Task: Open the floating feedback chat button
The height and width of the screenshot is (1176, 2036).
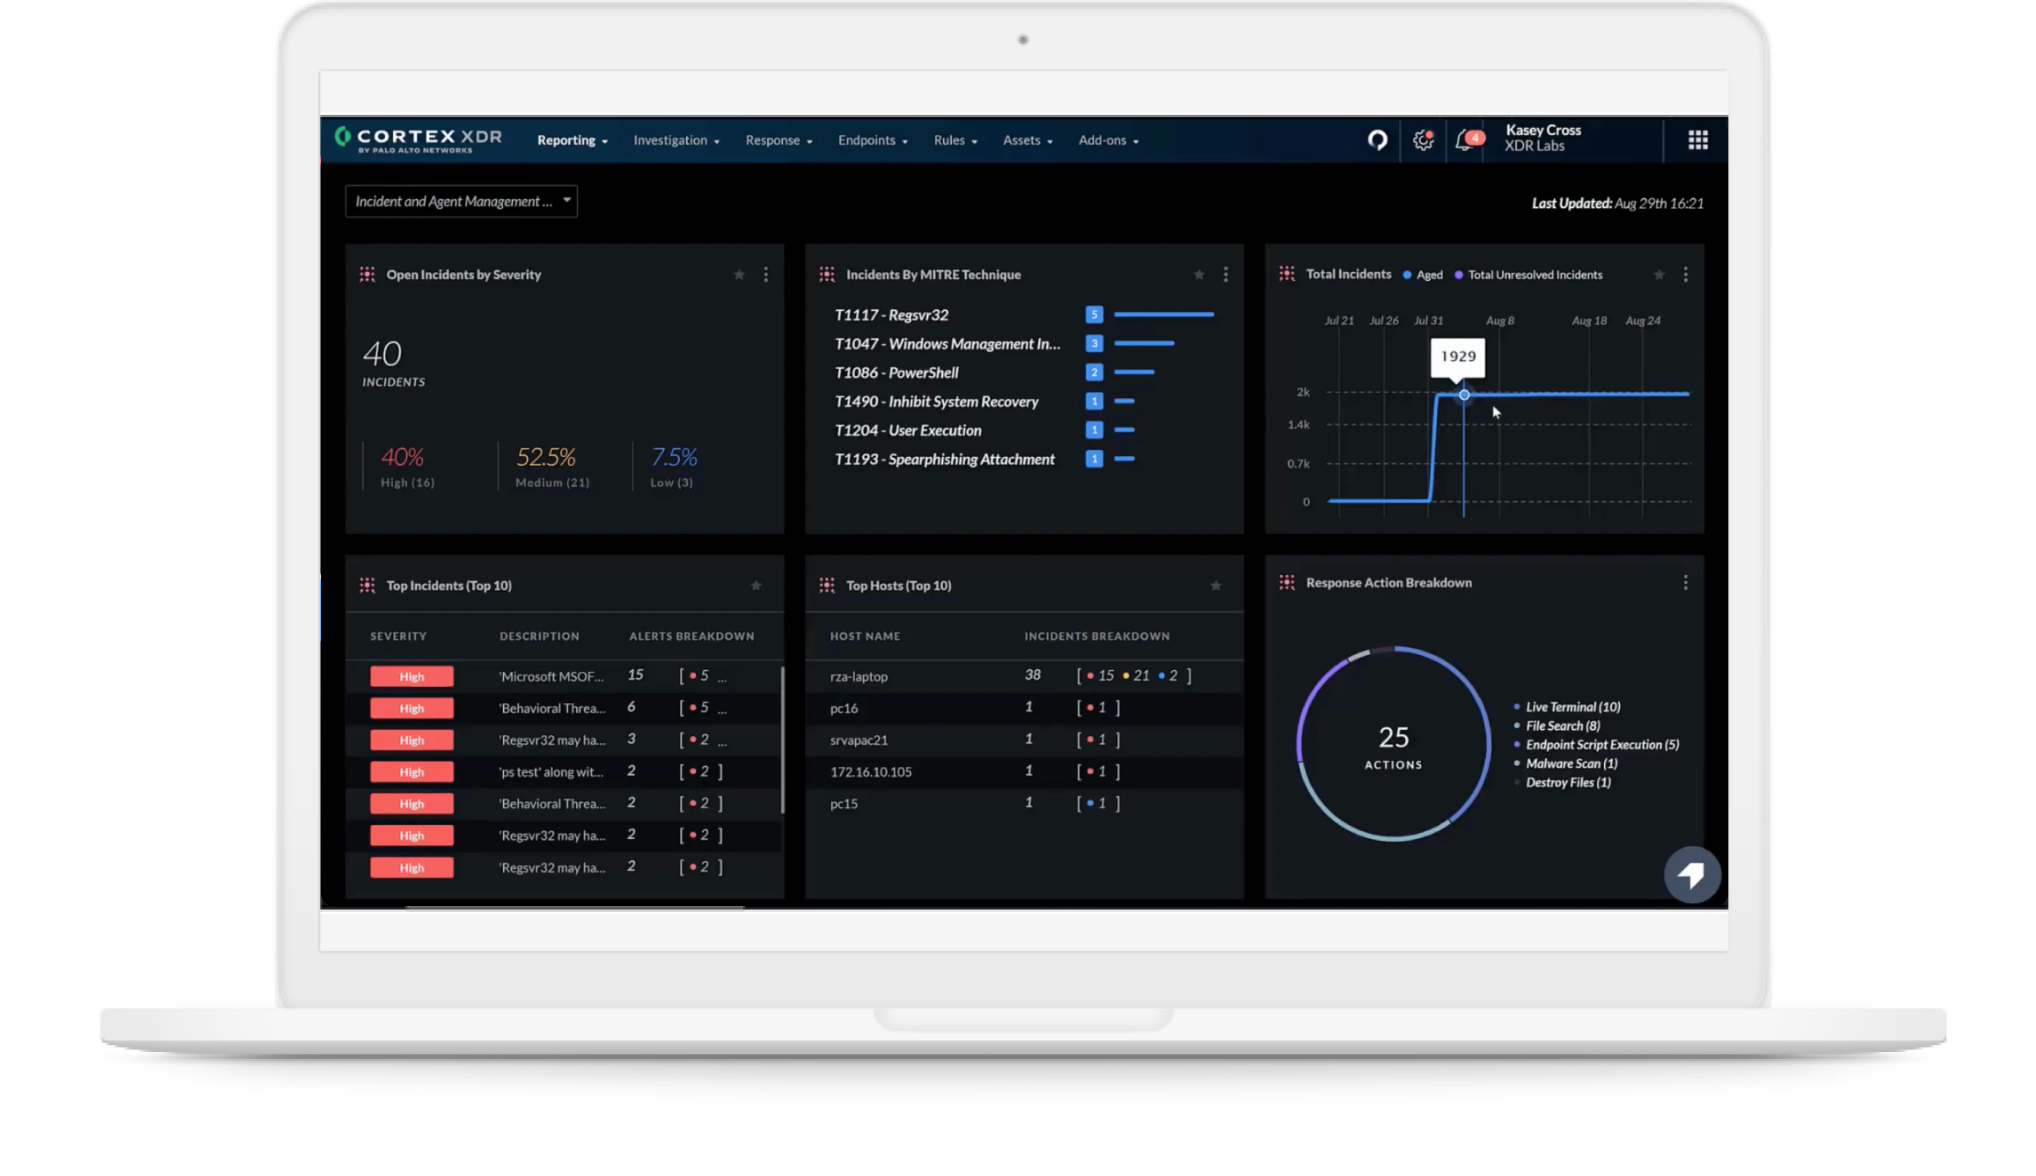Action: (x=1691, y=875)
